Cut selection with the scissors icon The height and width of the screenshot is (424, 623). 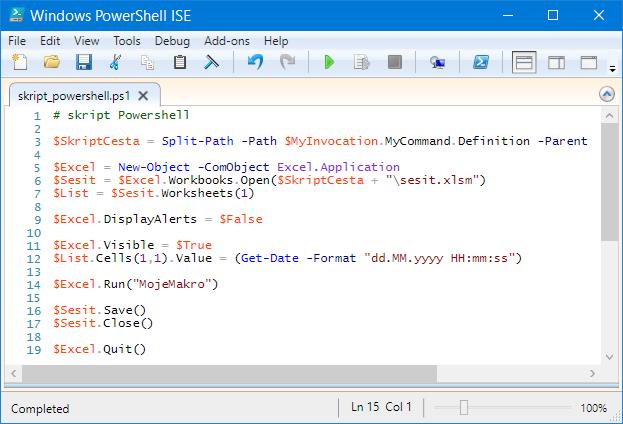point(116,62)
